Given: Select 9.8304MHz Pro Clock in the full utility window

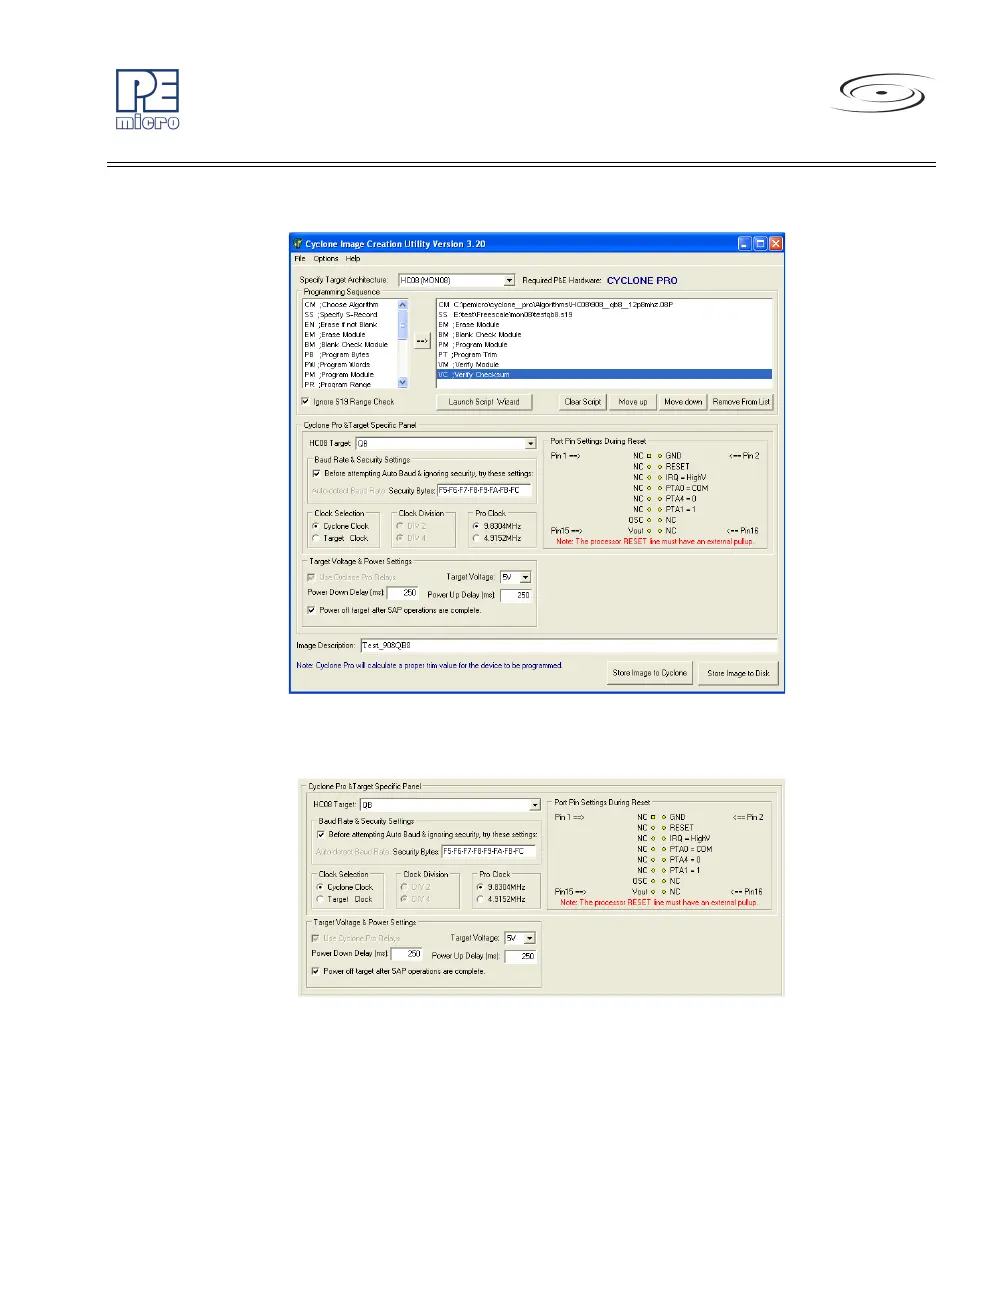Looking at the screenshot, I should 476,526.
